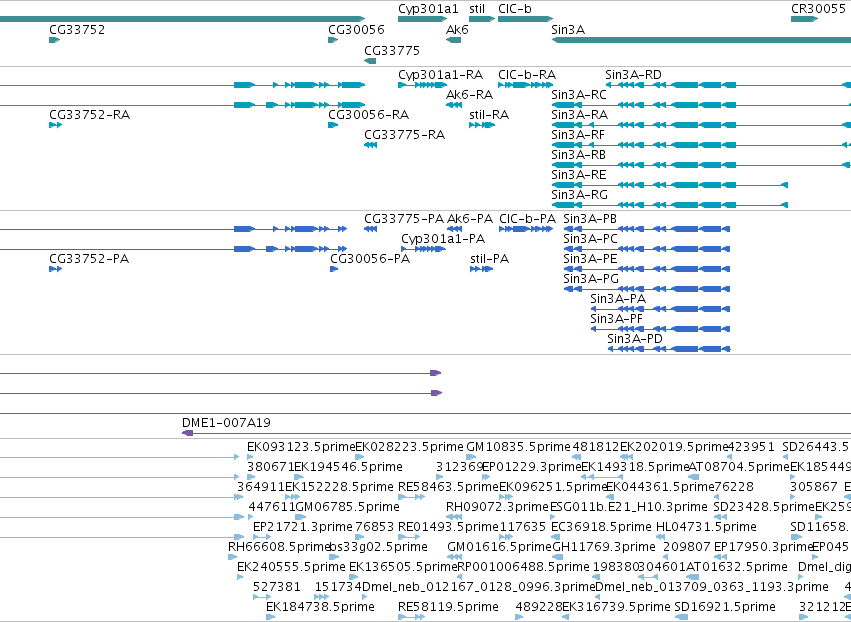Open transcript Cyp301a1-RA

pos(440,75)
